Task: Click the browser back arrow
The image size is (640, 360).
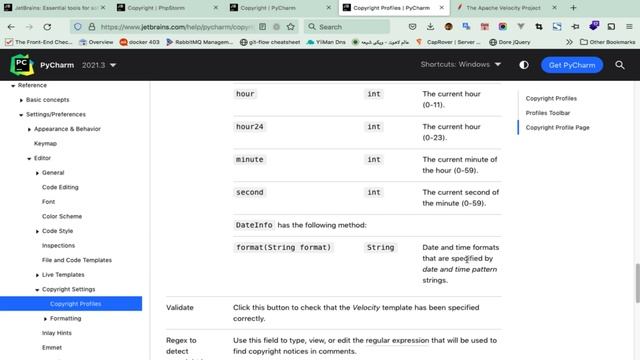Action: coord(11,27)
